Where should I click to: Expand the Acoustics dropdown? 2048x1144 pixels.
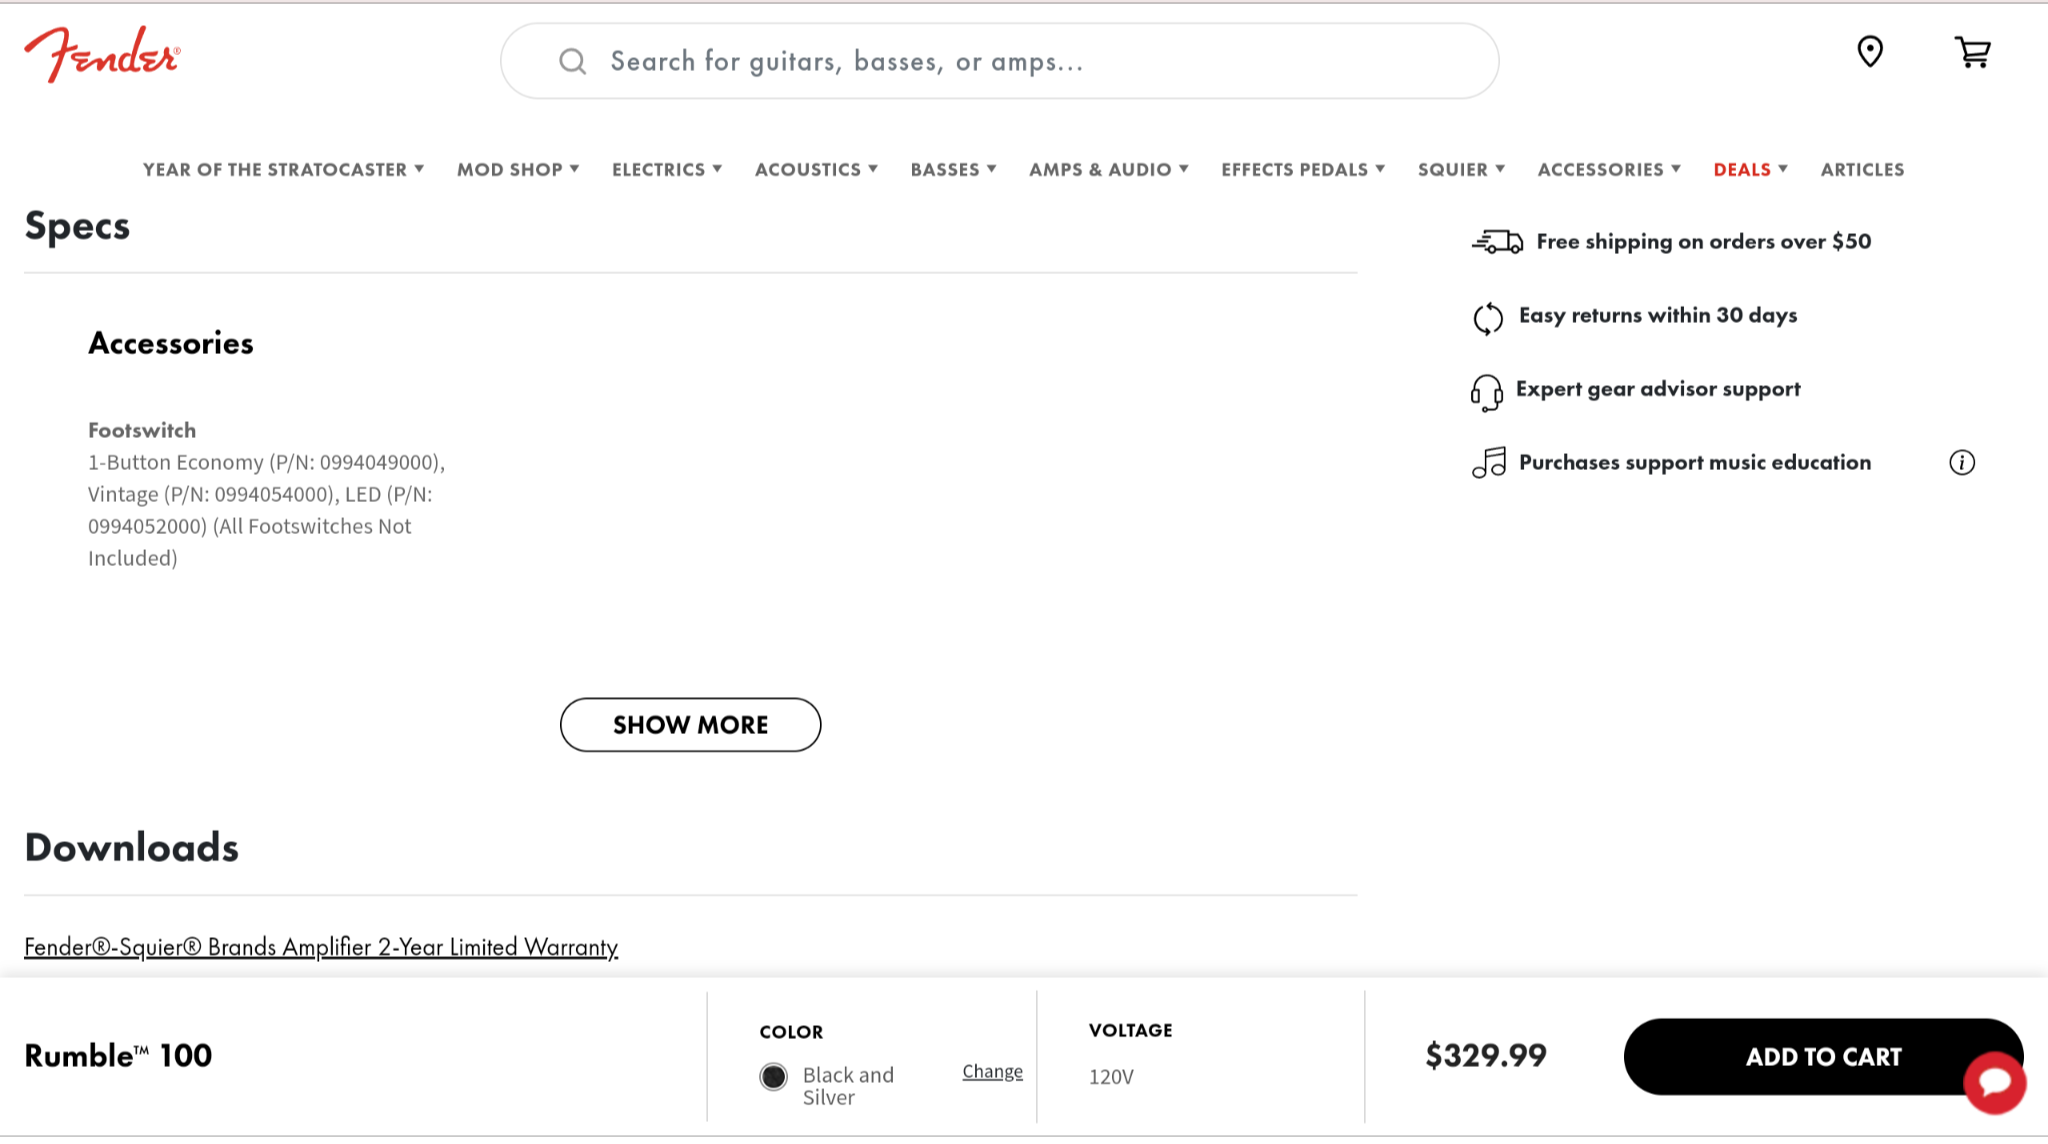coord(816,170)
